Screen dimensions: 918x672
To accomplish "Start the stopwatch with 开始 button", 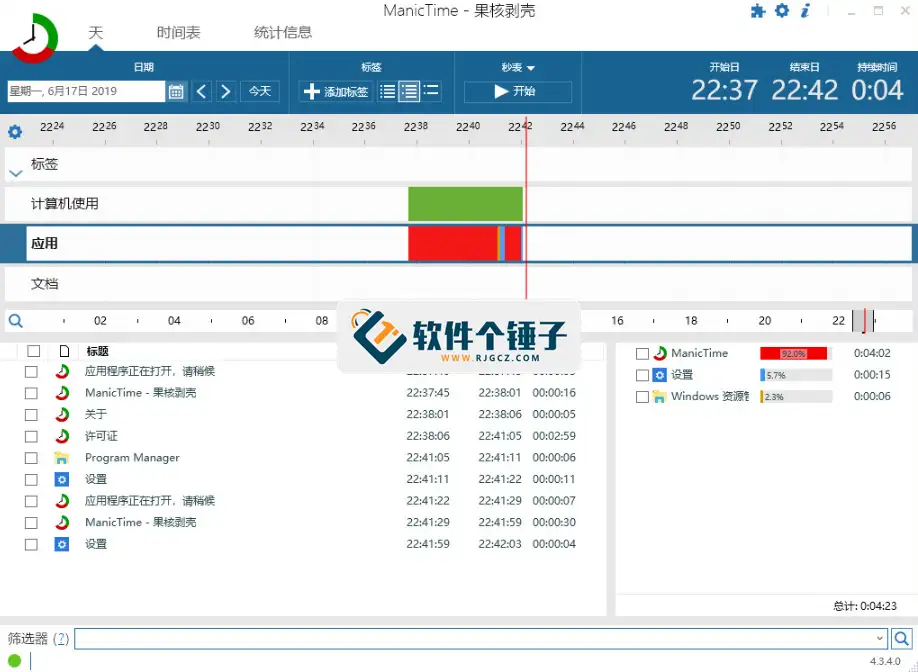I will click(x=518, y=91).
